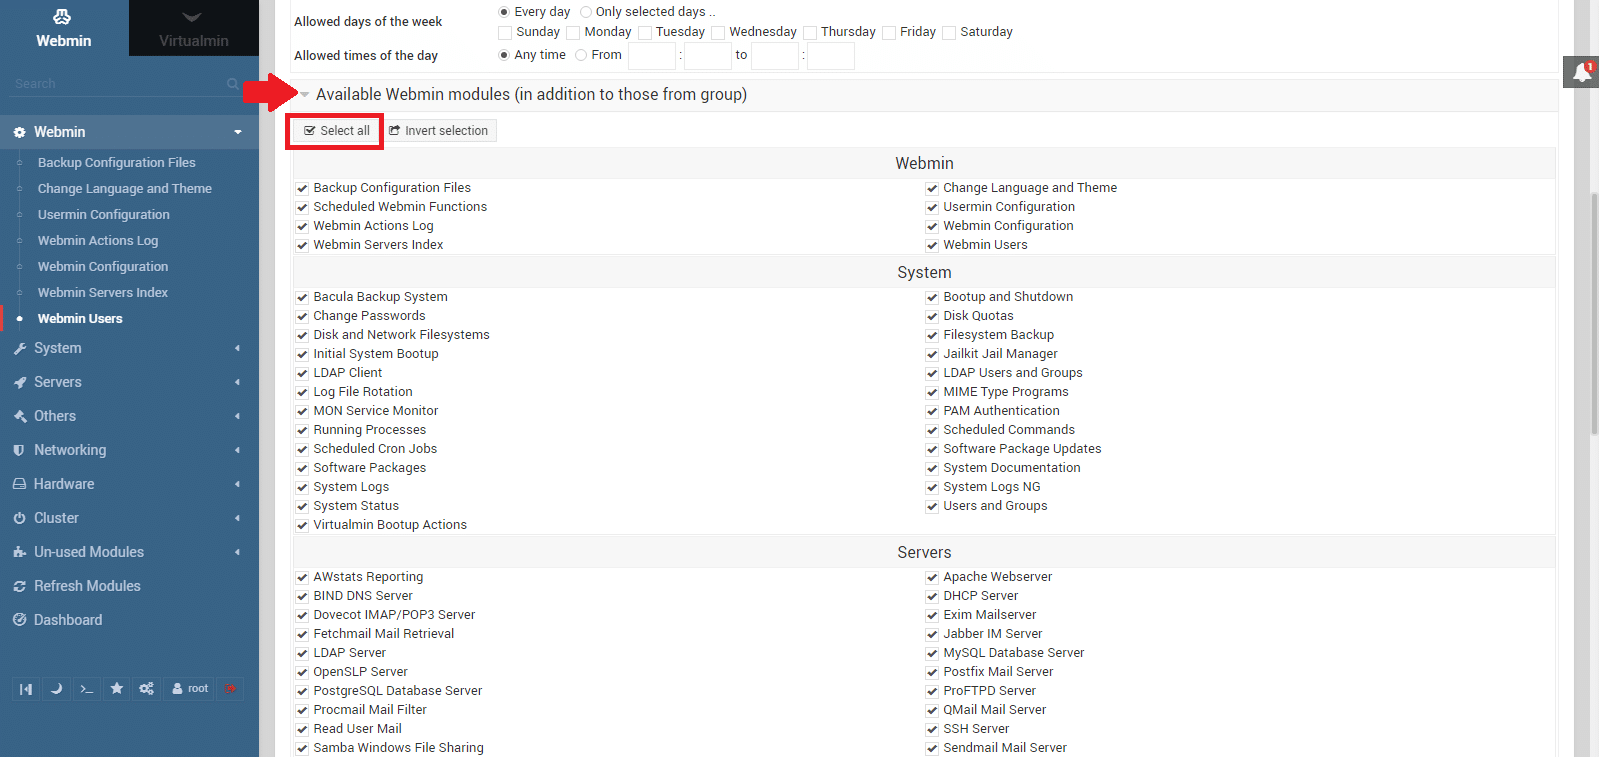This screenshot has width=1599, height=757.
Task: Uncheck the Users and Groups checkbox
Action: pyautogui.click(x=932, y=506)
